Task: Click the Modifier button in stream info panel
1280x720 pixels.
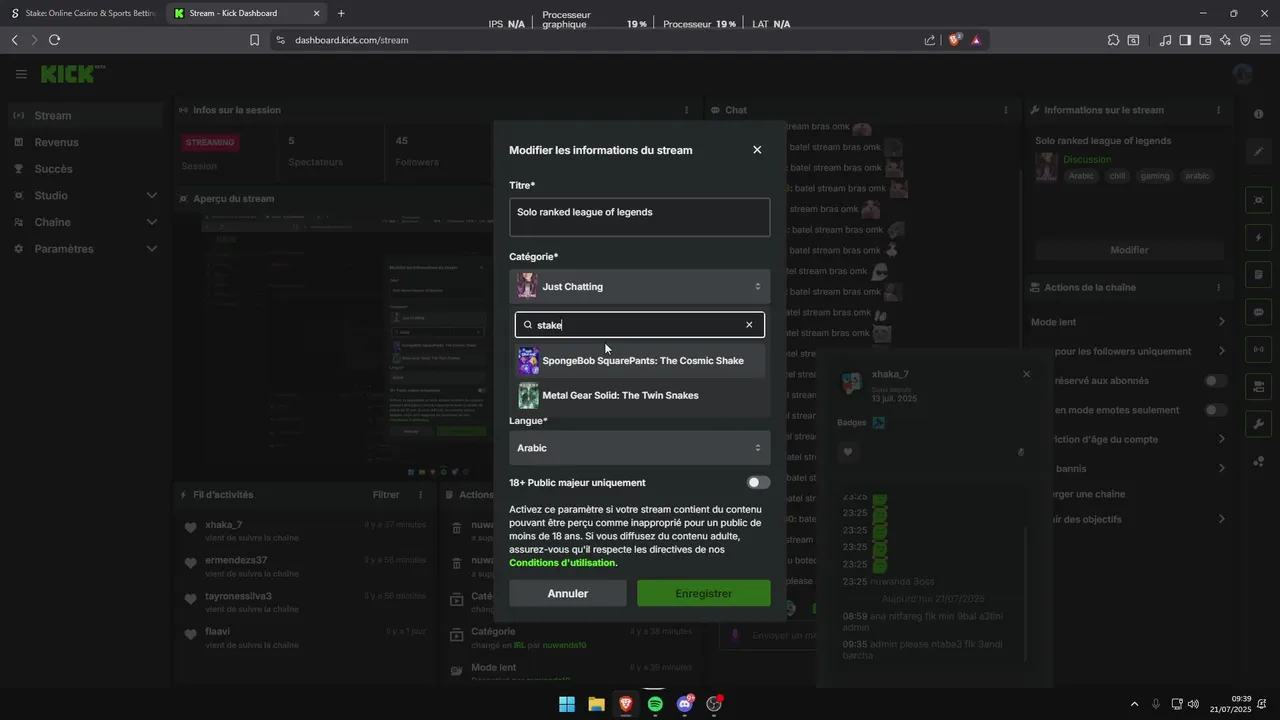Action: (x=1129, y=250)
